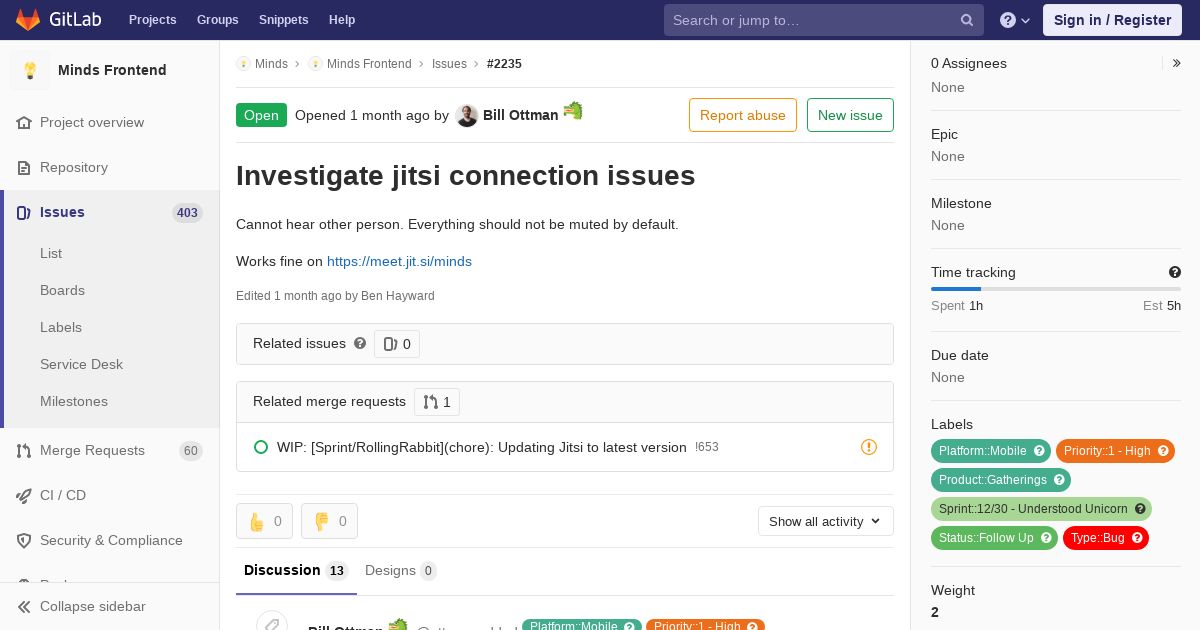This screenshot has height=630, width=1200.
Task: Click Platform::Mobile label
Action: [983, 451]
